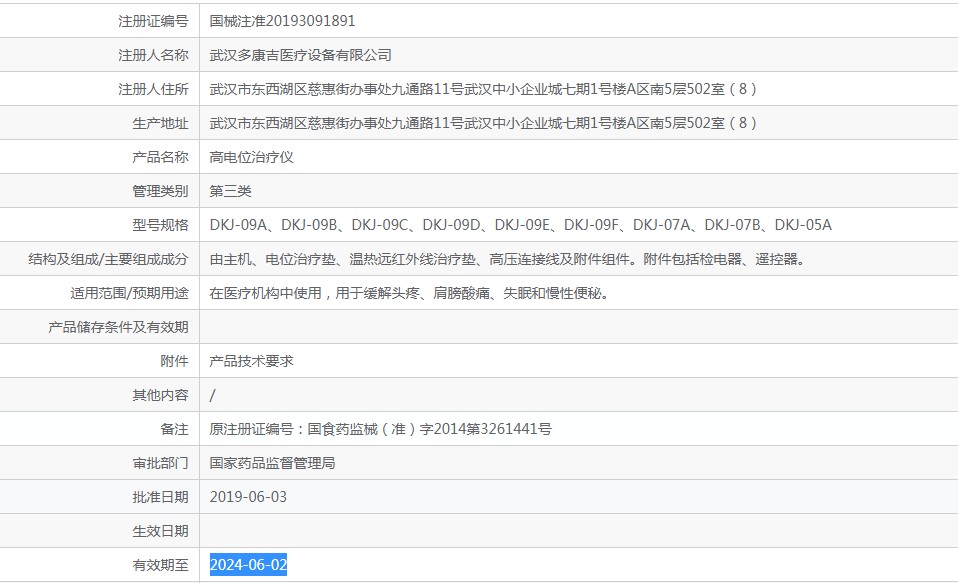Screen dimensions: 958x583
Task: Click the 生效日期 label
Action: pyautogui.click(x=160, y=531)
